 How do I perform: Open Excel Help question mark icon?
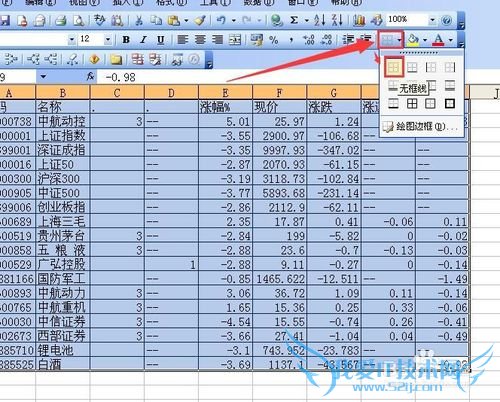click(x=447, y=21)
